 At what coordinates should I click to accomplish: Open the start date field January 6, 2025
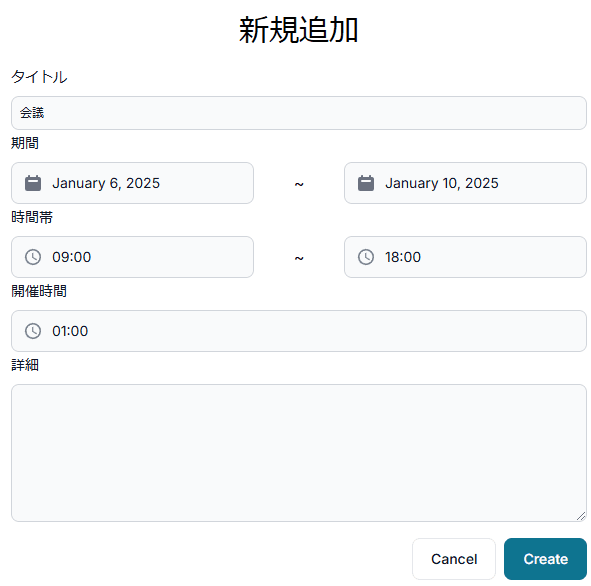click(132, 183)
